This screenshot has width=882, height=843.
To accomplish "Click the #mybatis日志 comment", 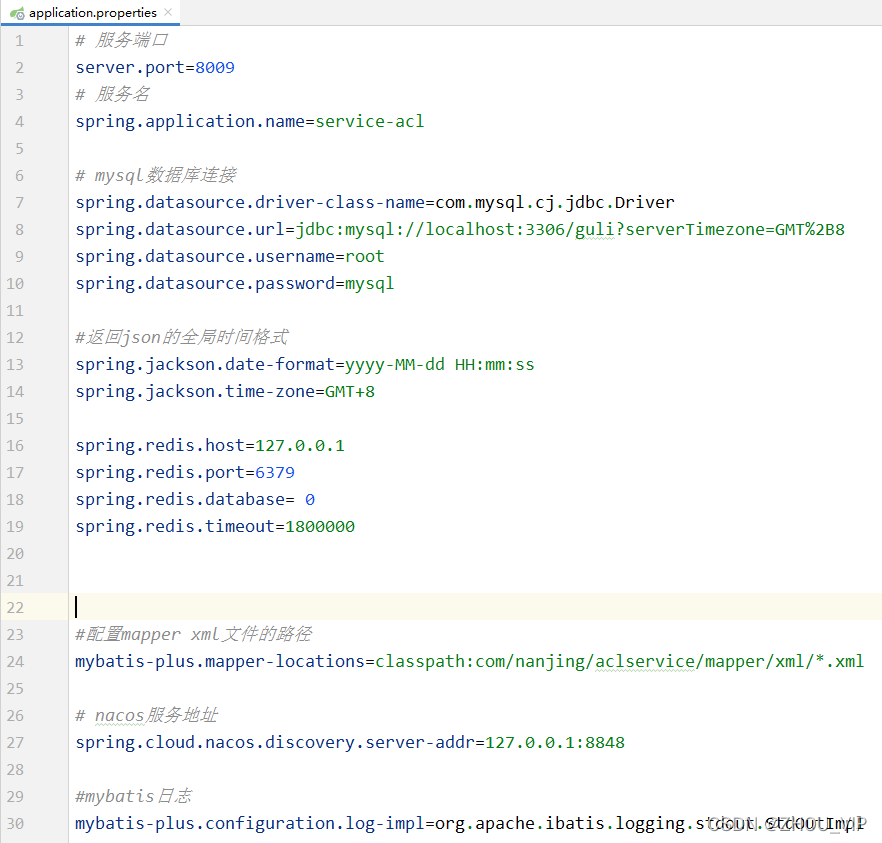I will [x=133, y=796].
